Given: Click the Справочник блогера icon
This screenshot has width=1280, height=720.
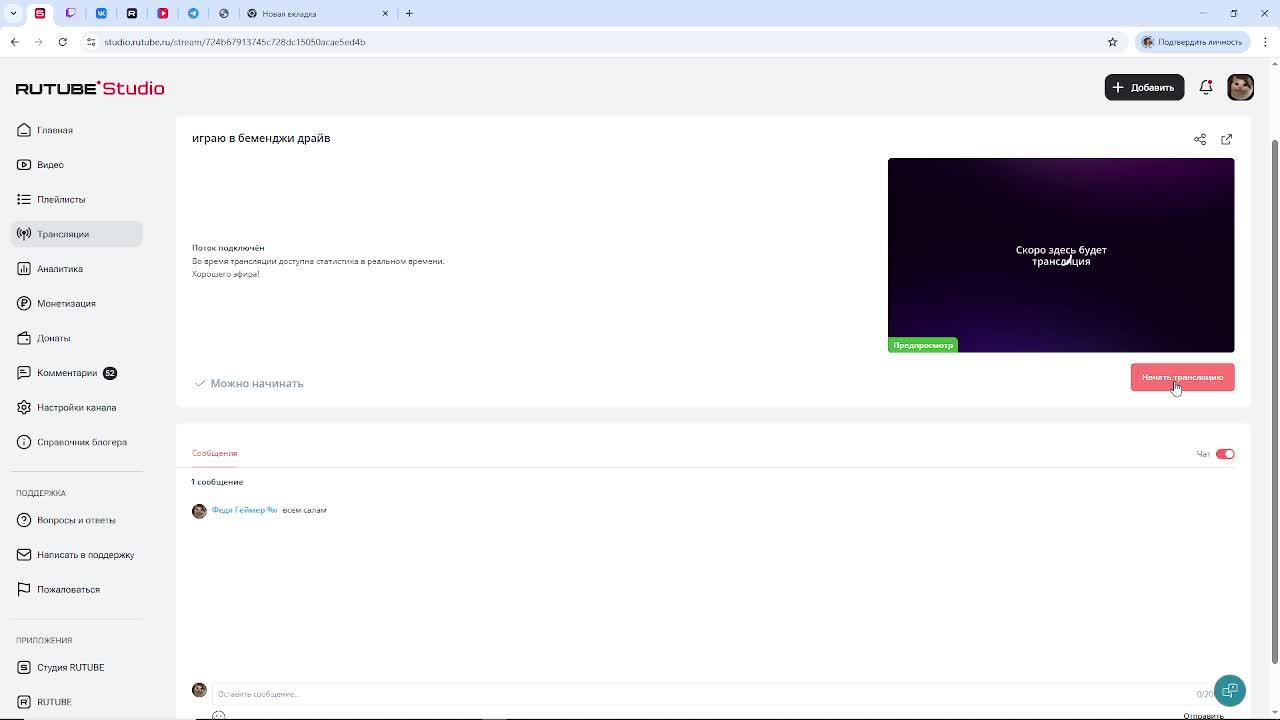Looking at the screenshot, I should [x=24, y=442].
